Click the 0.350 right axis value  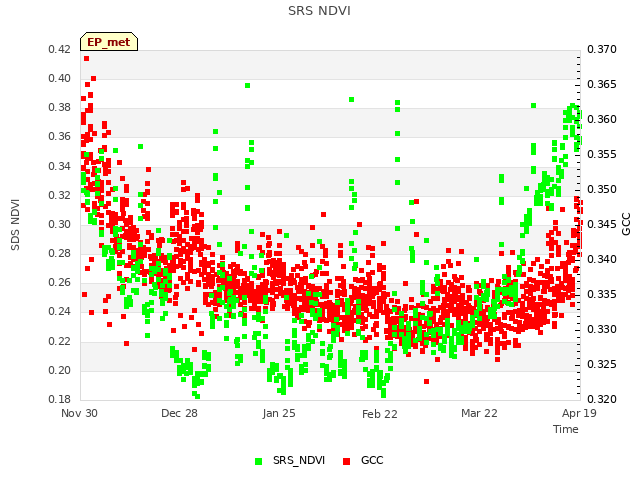[602, 189]
